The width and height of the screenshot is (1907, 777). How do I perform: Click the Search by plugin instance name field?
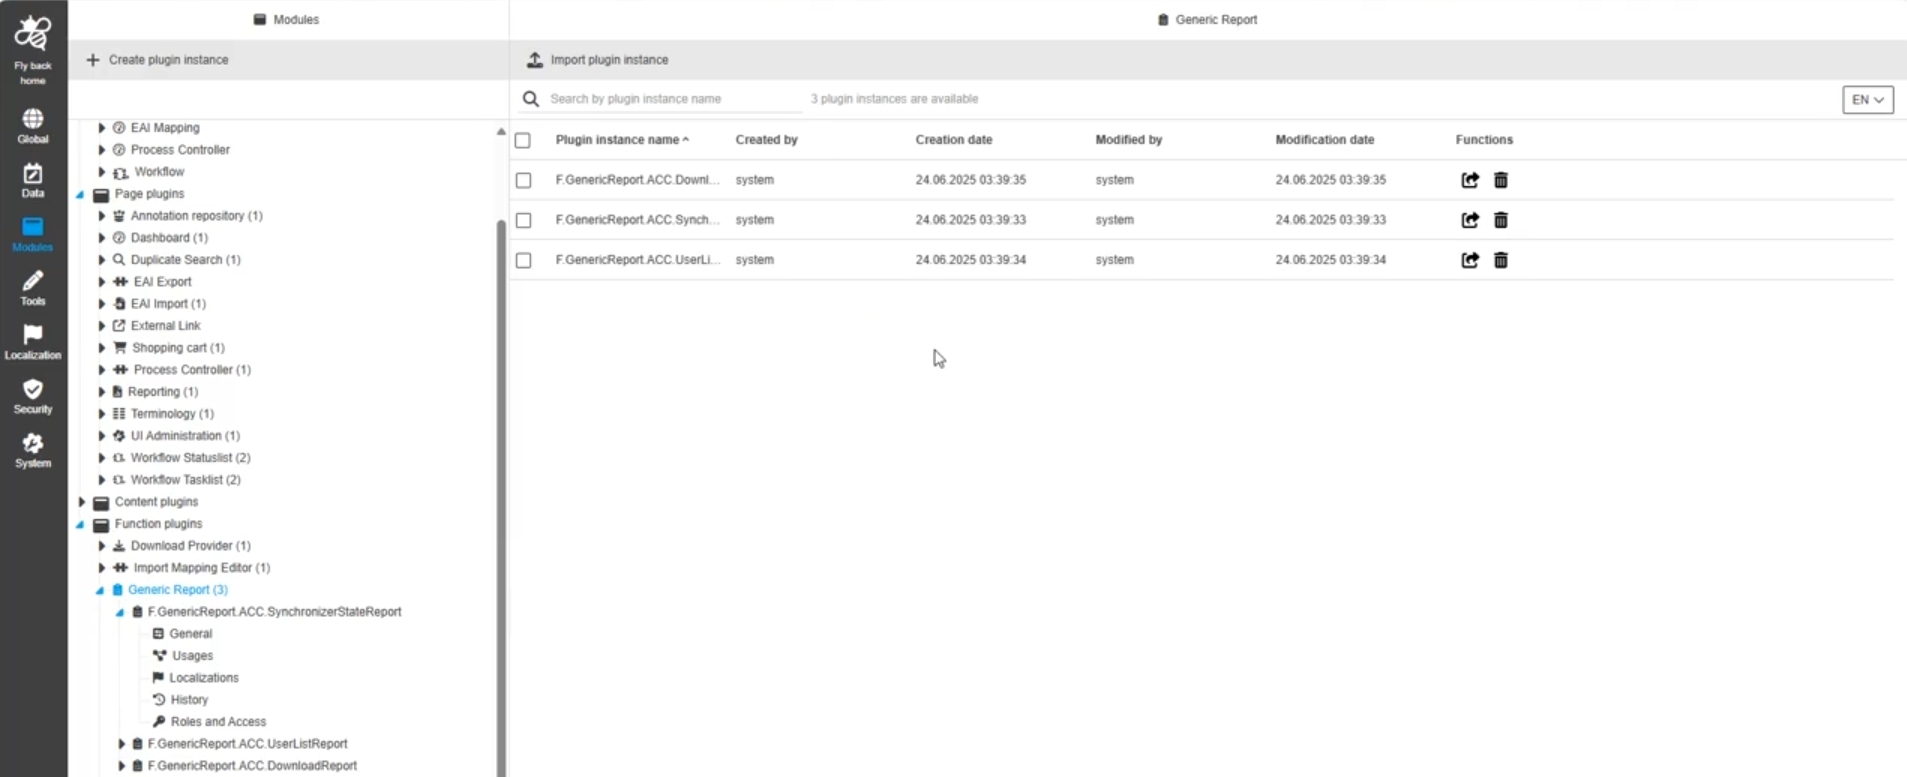[x=670, y=99]
